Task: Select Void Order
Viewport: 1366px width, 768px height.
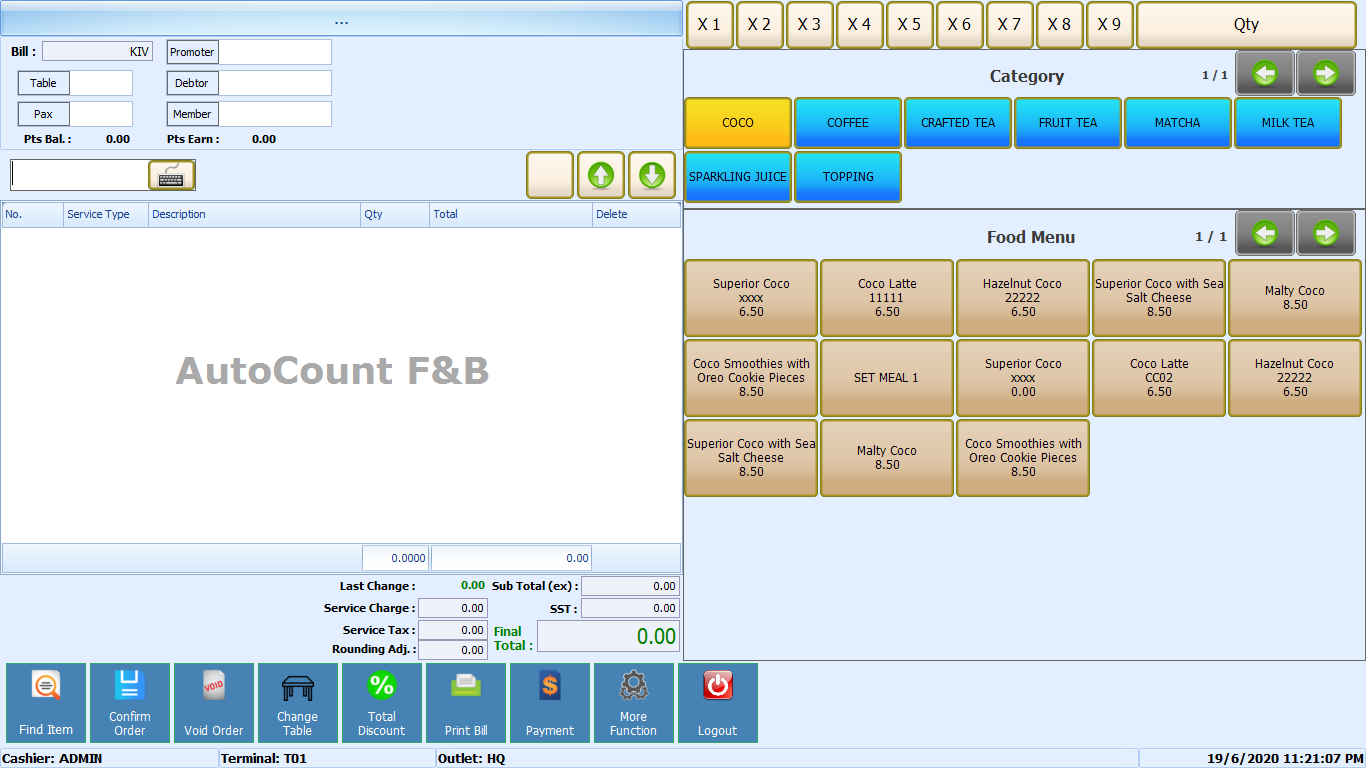Action: 214,703
